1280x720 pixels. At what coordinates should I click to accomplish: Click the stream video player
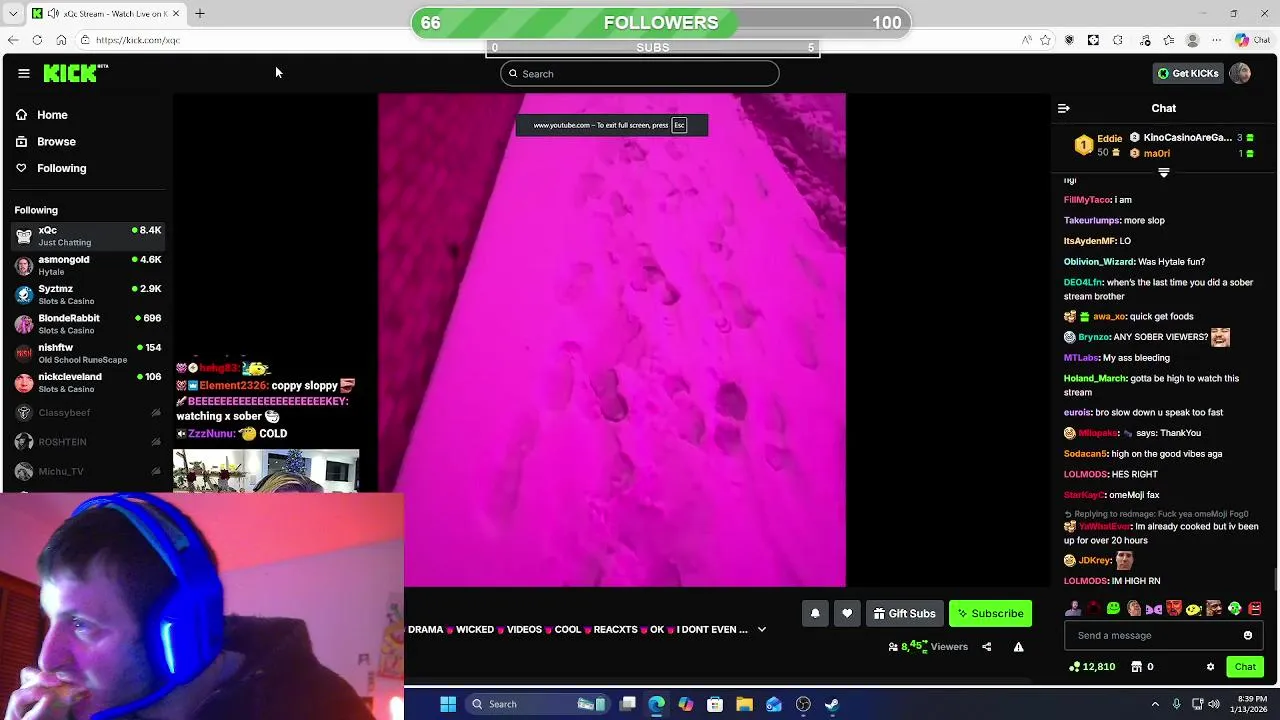(612, 340)
